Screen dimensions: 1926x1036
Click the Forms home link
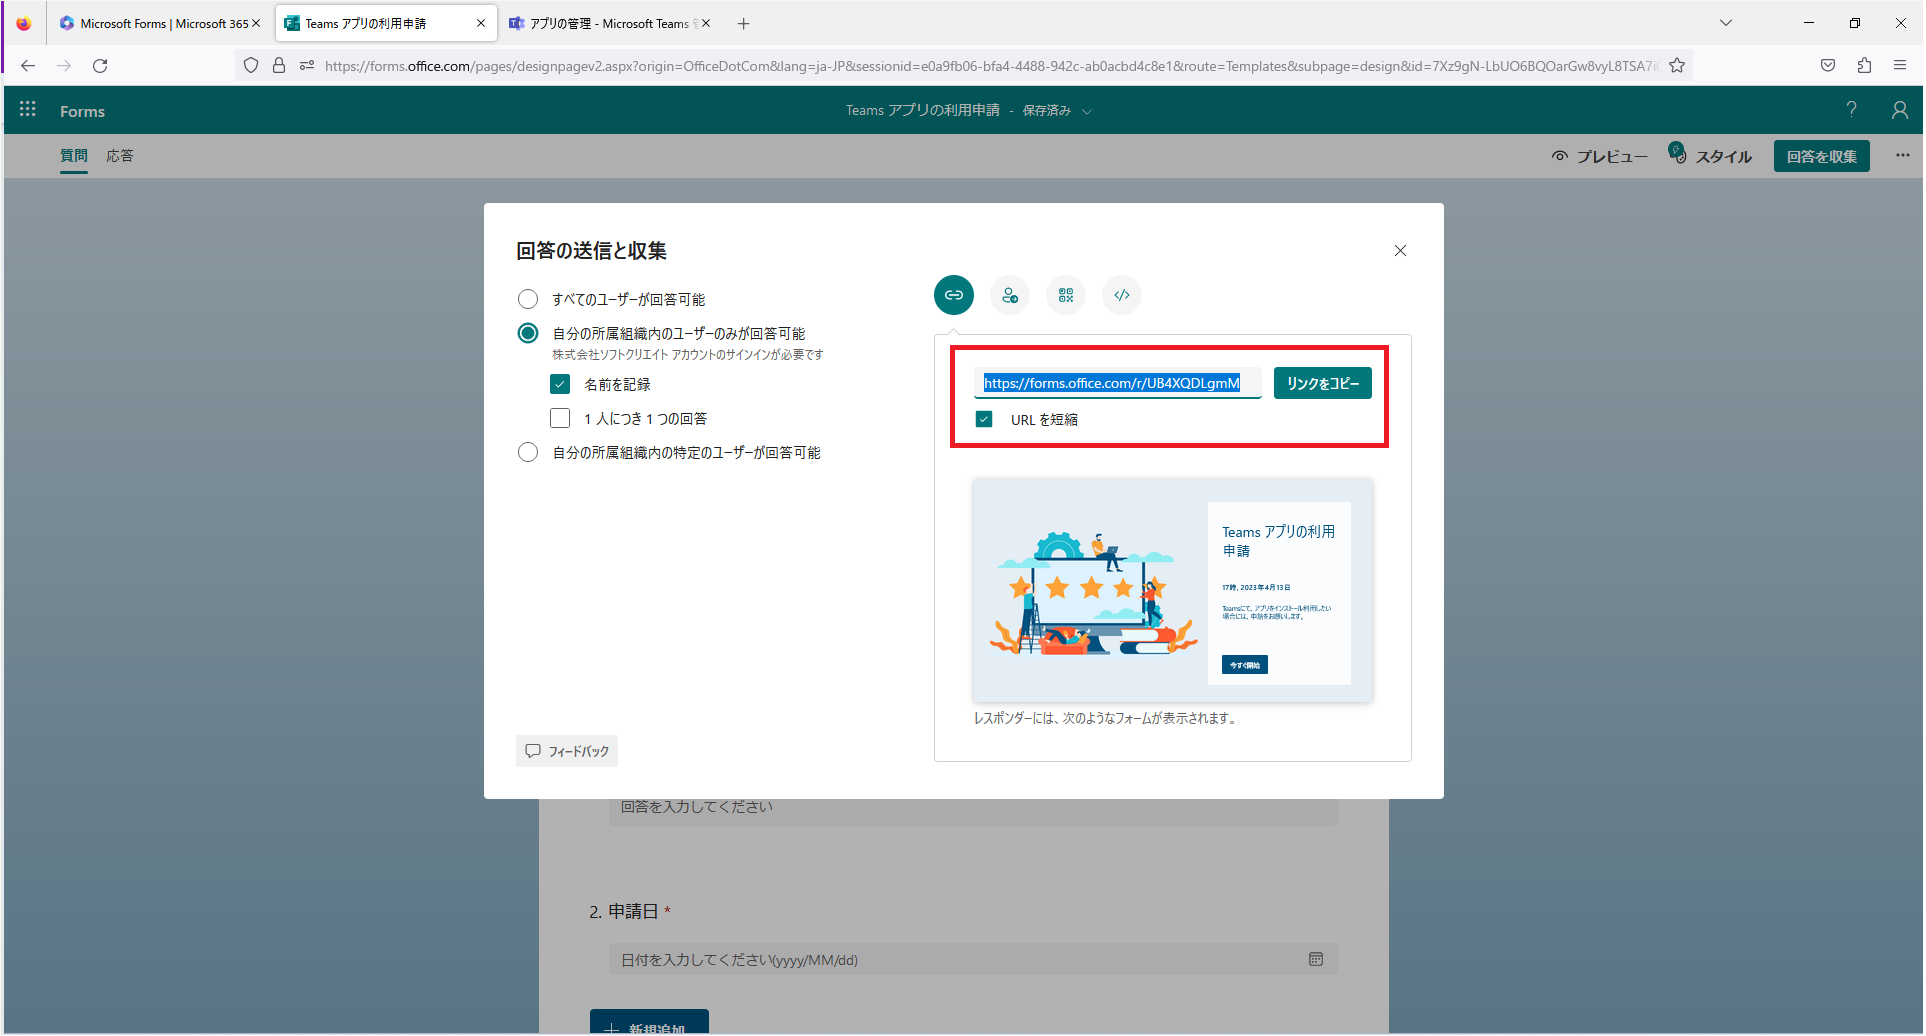pos(82,111)
